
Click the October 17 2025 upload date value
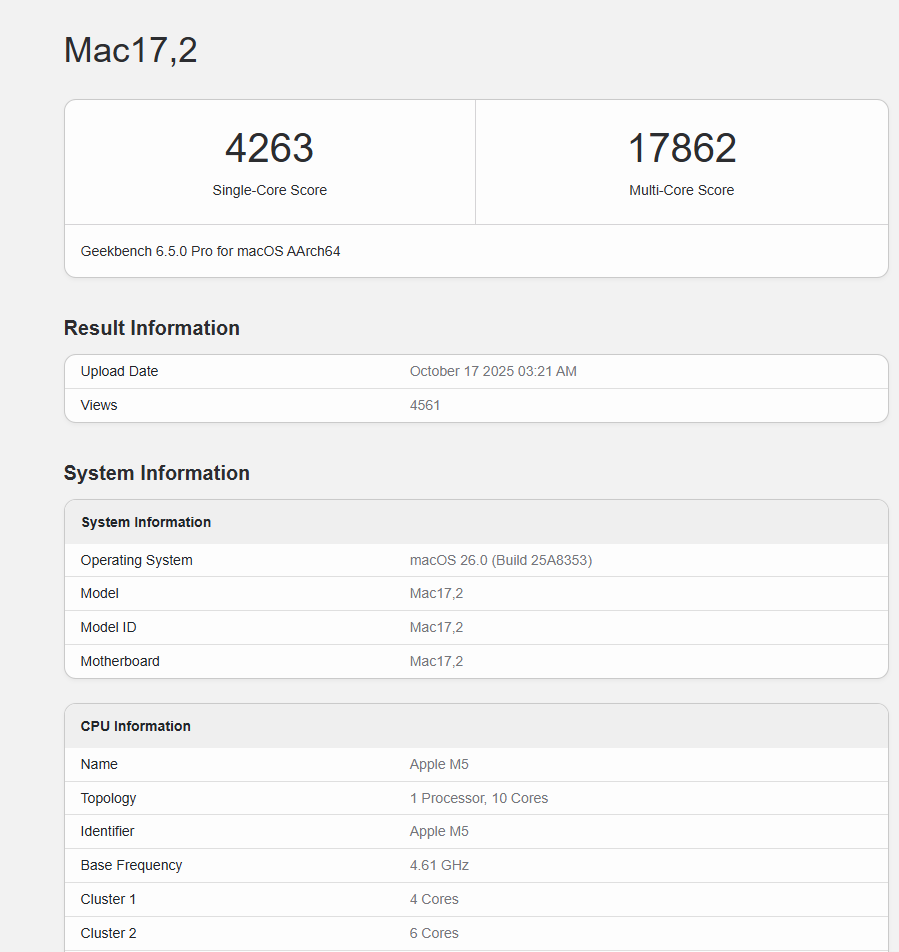tap(493, 371)
